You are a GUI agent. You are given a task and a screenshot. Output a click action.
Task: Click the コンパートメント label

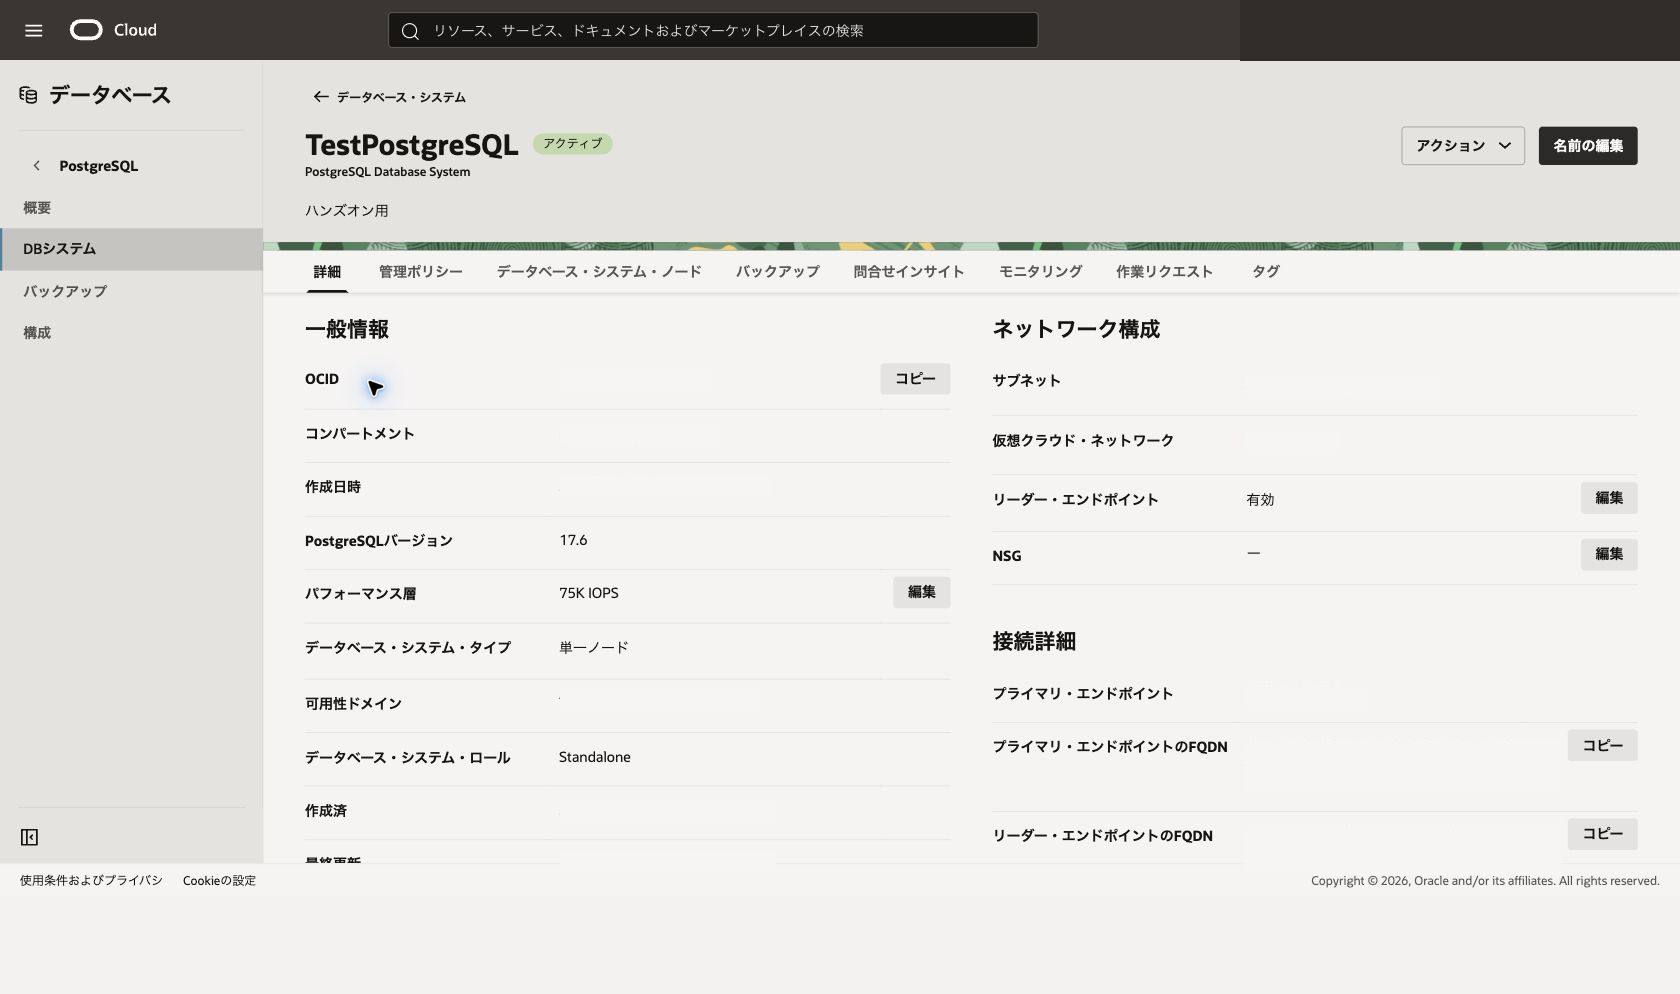click(360, 434)
